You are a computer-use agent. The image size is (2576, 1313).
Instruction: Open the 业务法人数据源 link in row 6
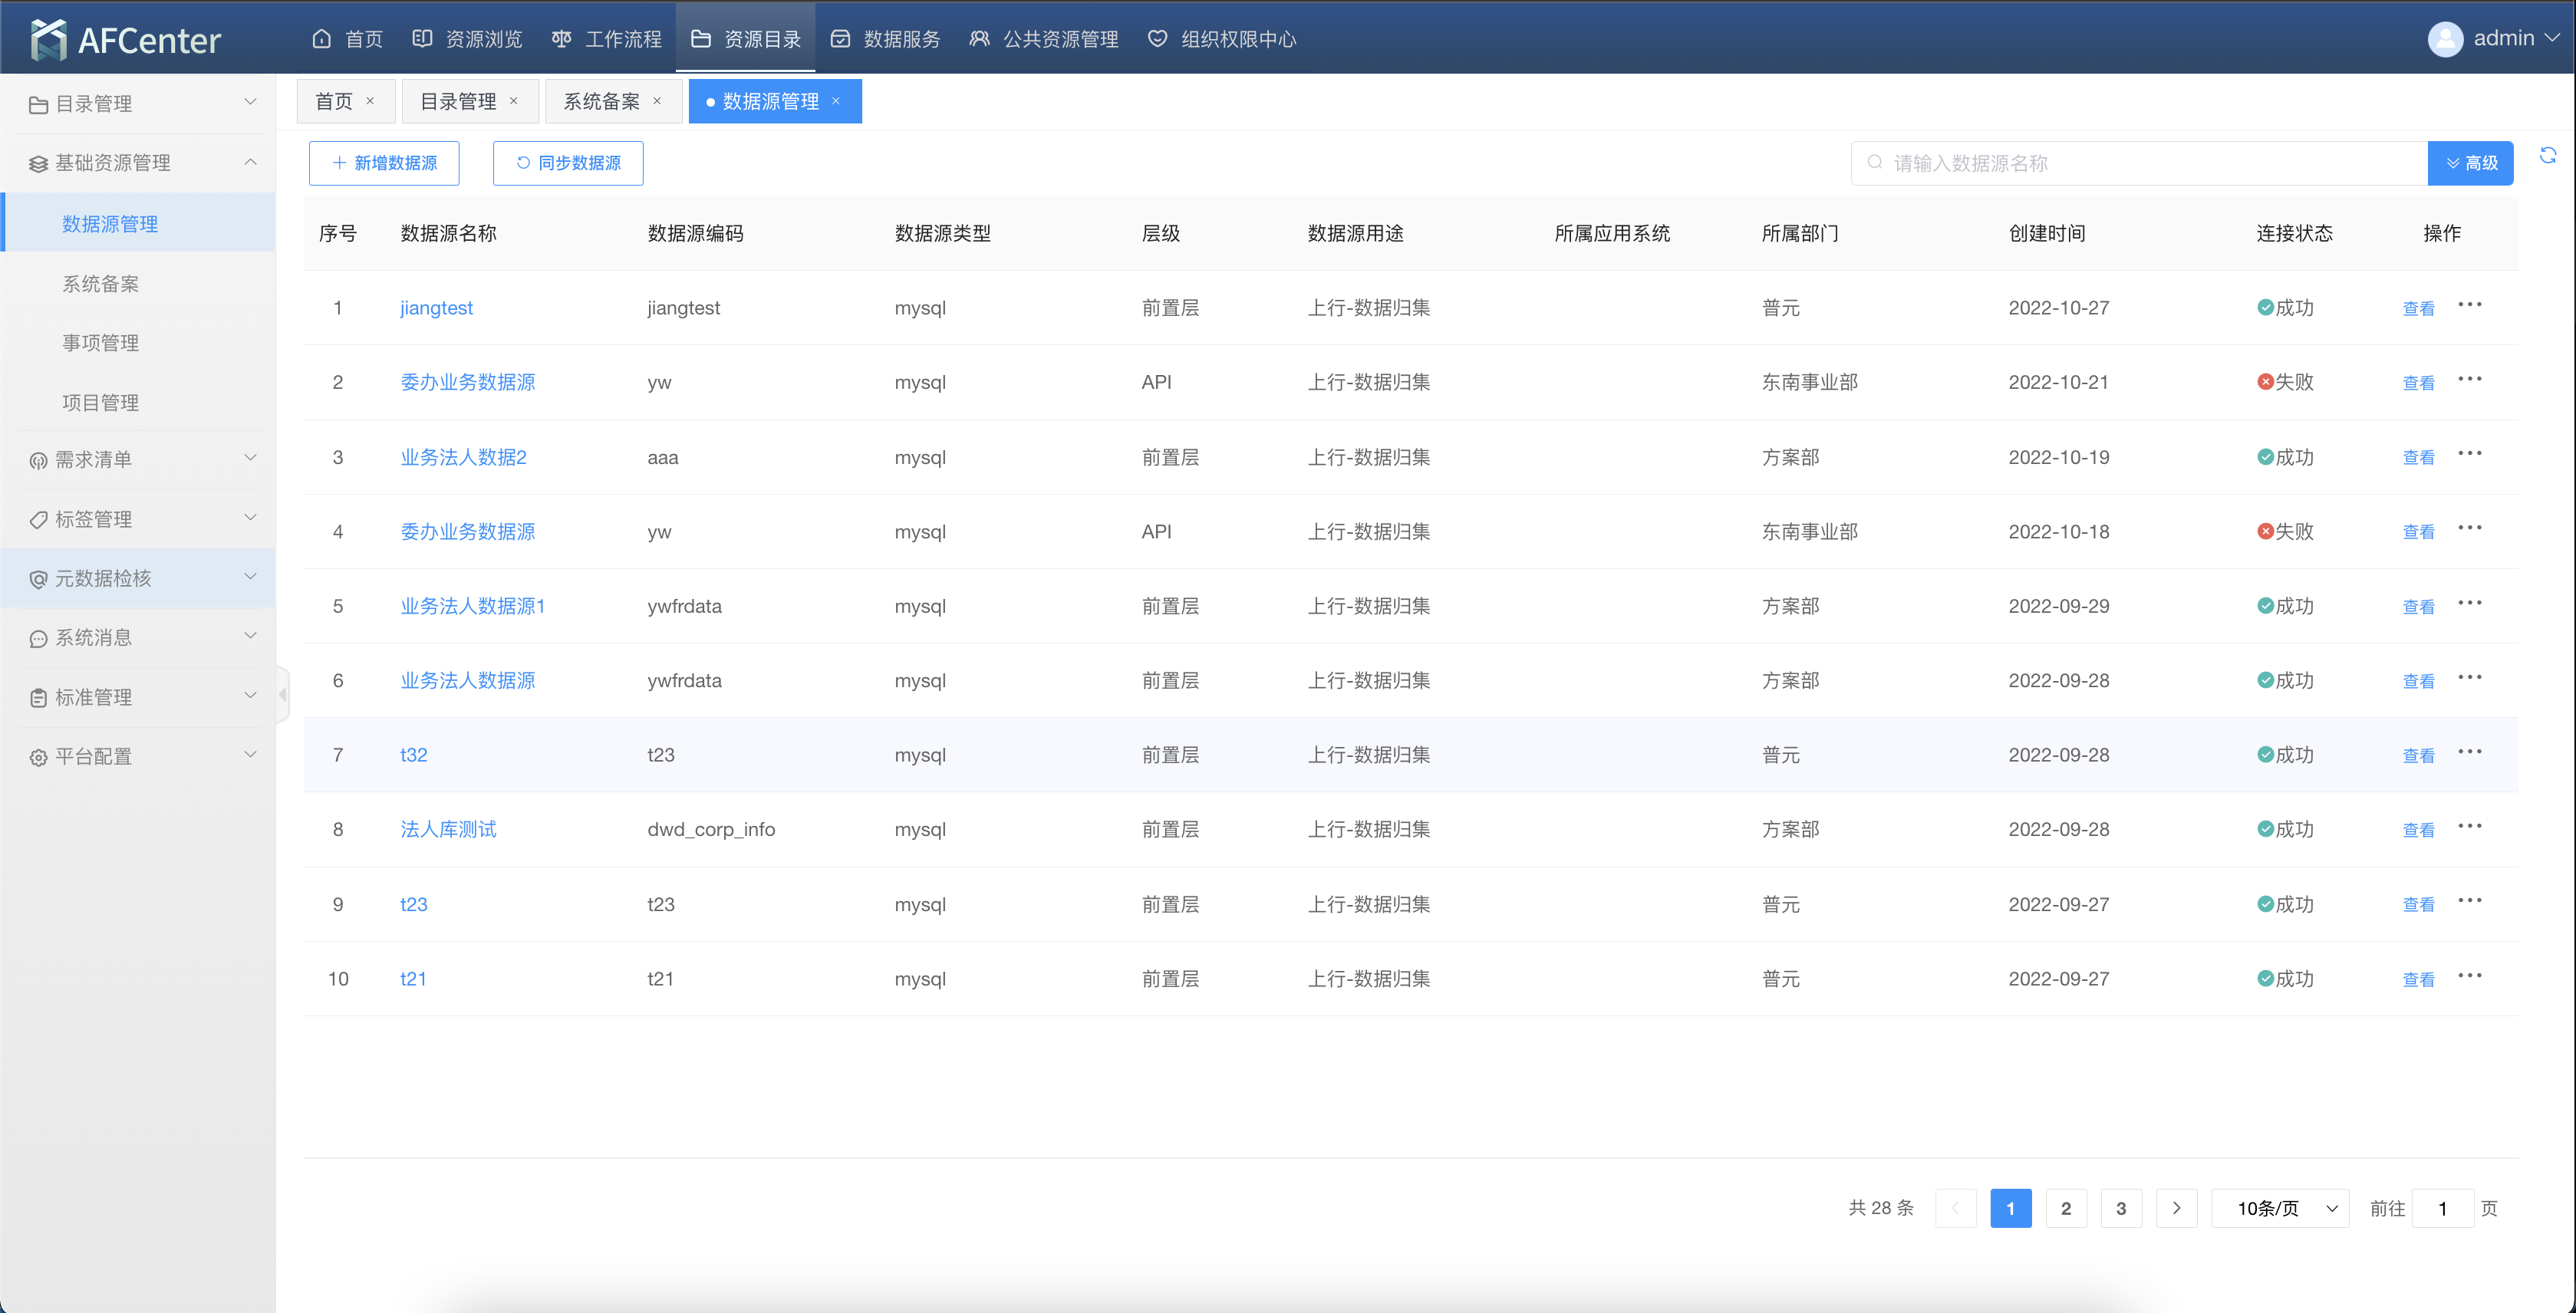coord(468,680)
